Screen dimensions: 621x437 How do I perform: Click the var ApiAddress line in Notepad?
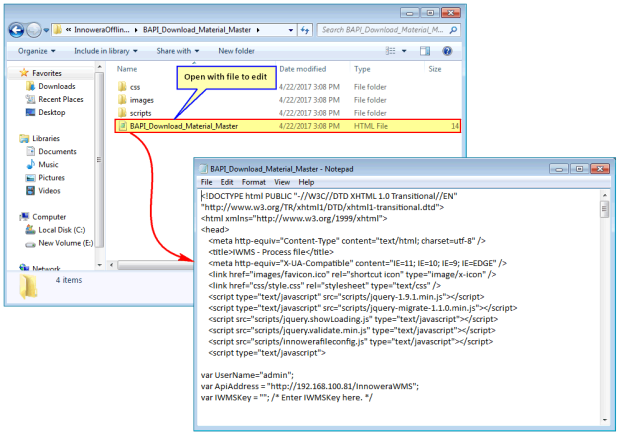310,386
